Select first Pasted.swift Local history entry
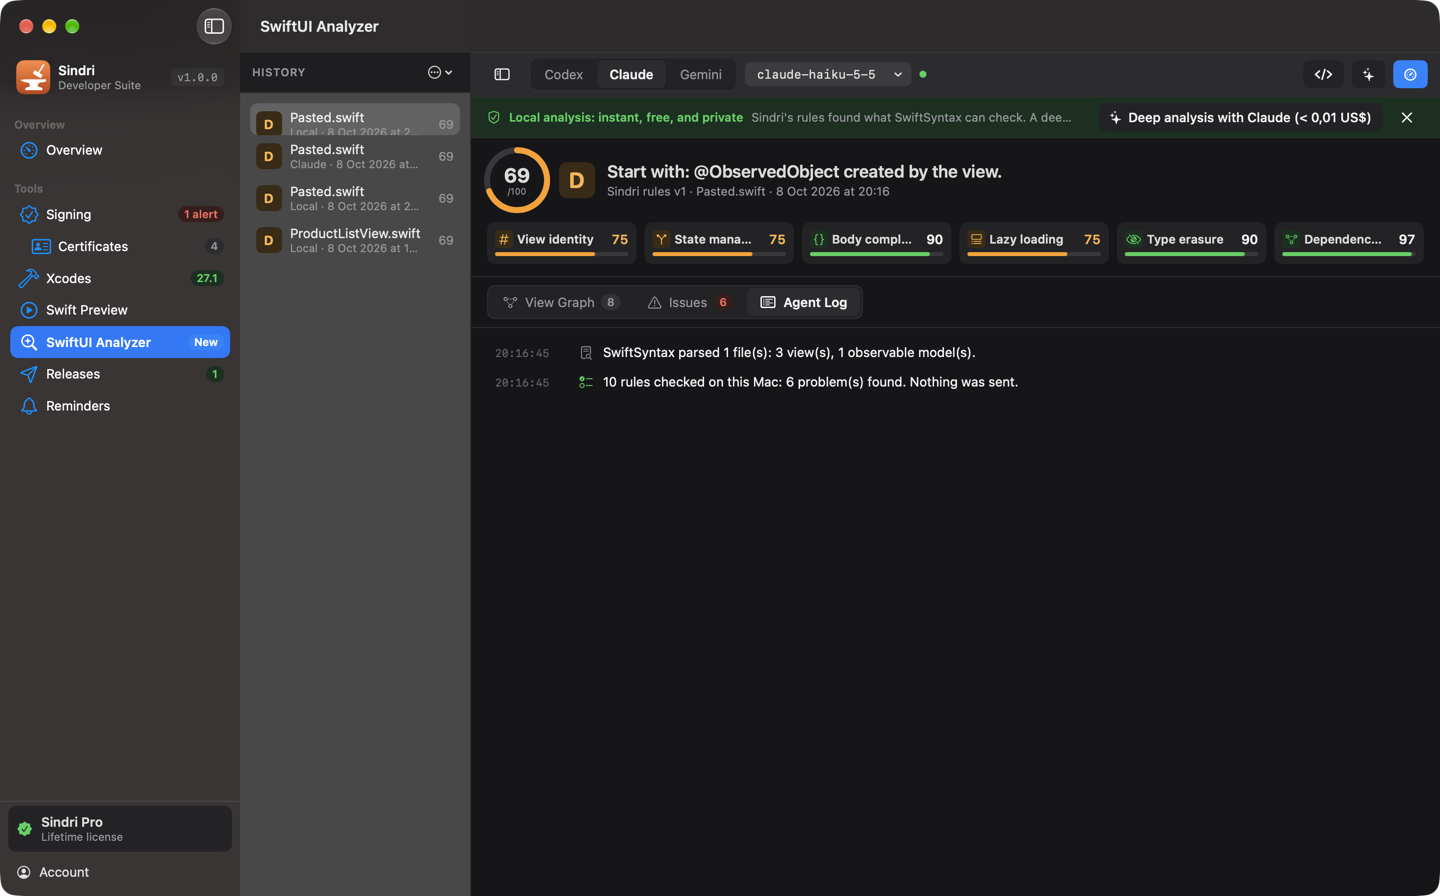The height and width of the screenshot is (896, 1440). click(355, 119)
